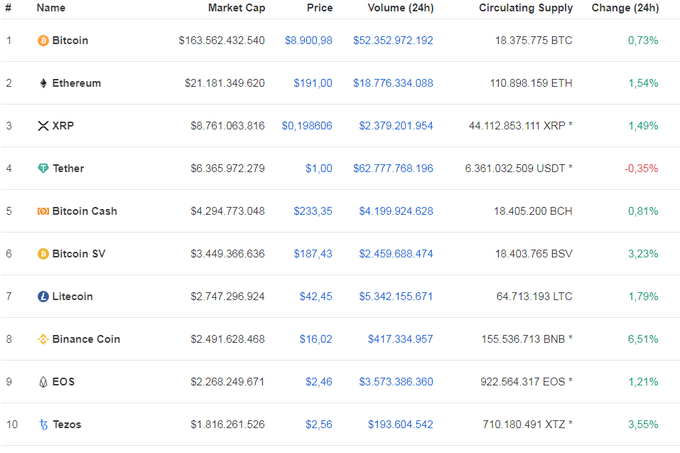Sort by Change (24h) header
Screen dimensions: 680x453
pyautogui.click(x=625, y=8)
